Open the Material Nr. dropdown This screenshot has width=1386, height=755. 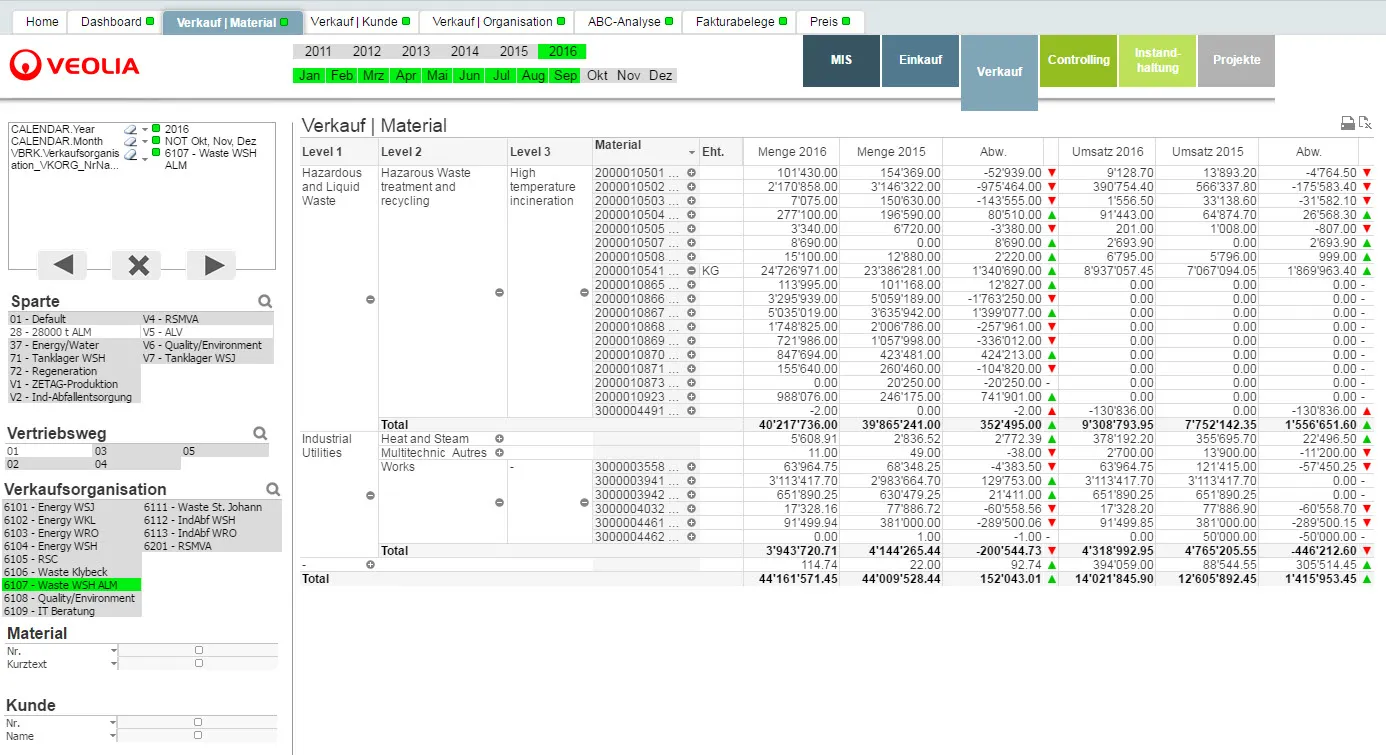point(113,651)
